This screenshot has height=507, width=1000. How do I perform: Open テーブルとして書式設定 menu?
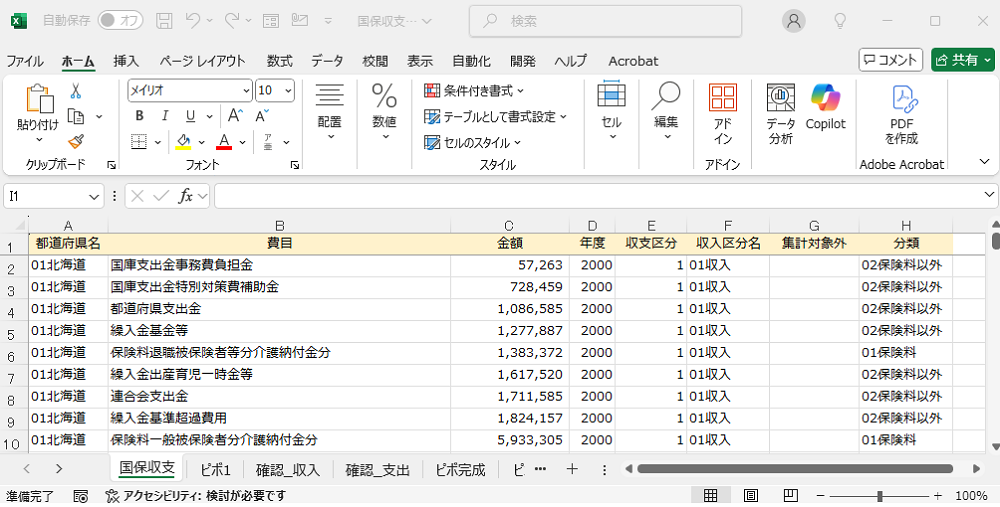[x=496, y=117]
